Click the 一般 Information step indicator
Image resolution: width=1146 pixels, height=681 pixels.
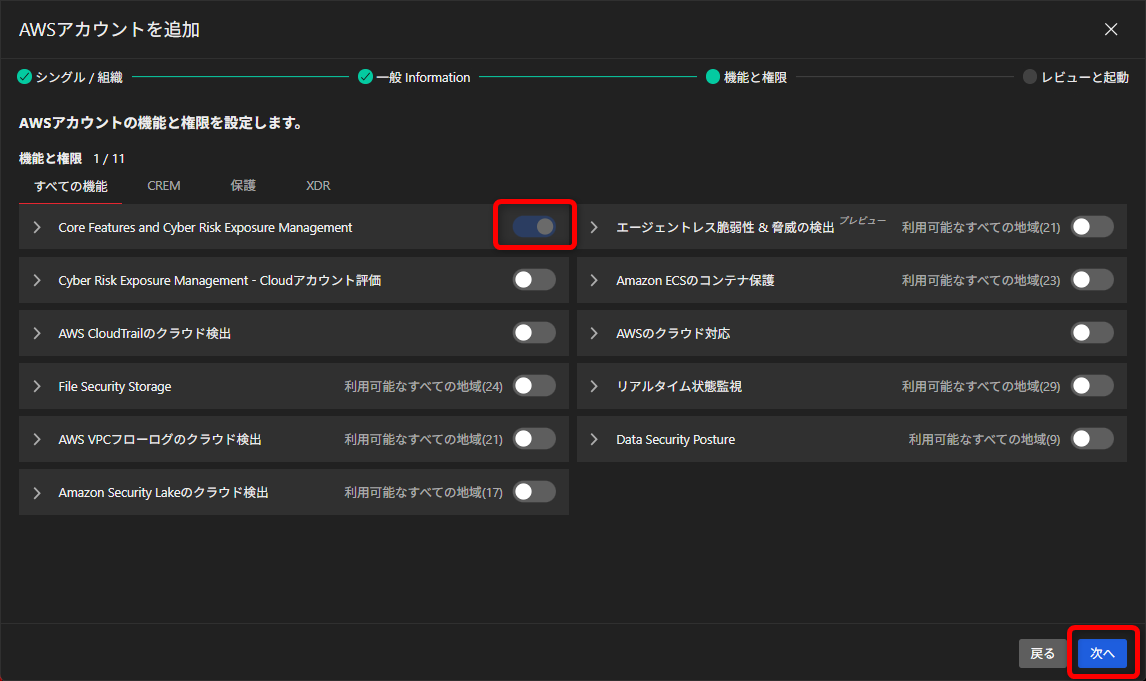[x=414, y=77]
